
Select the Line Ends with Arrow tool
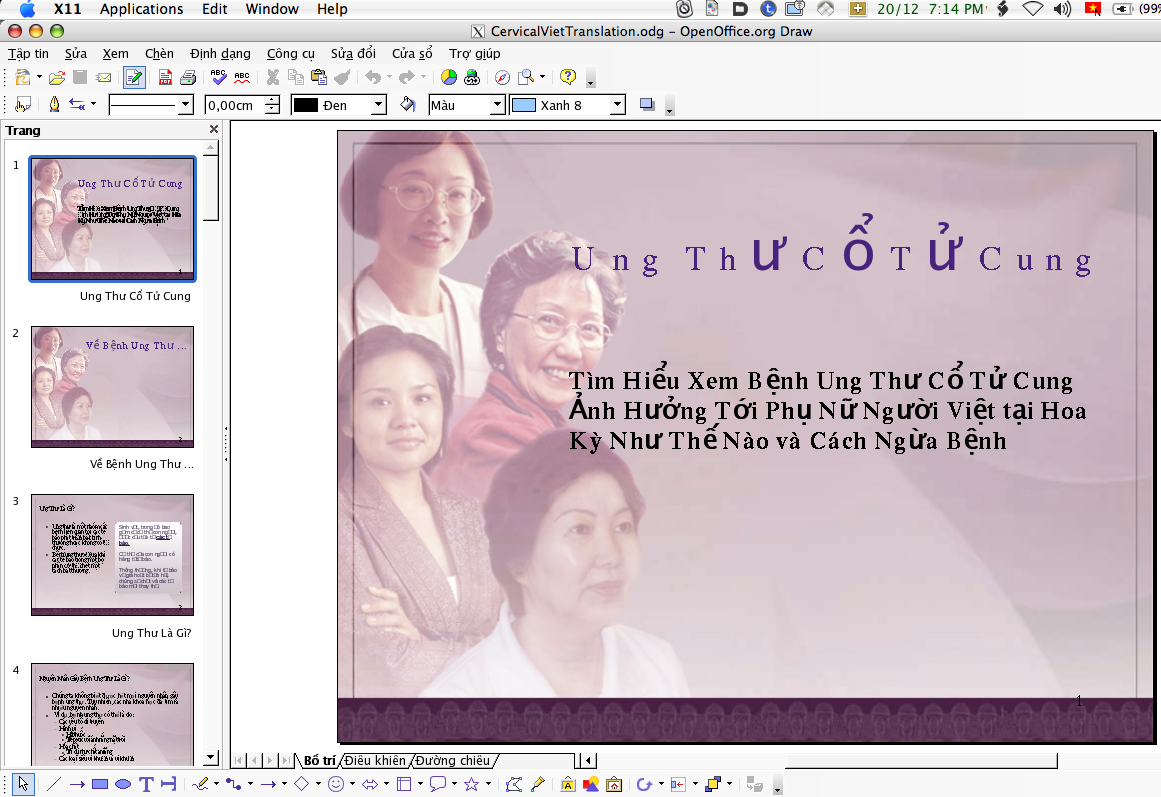pyautogui.click(x=77, y=784)
